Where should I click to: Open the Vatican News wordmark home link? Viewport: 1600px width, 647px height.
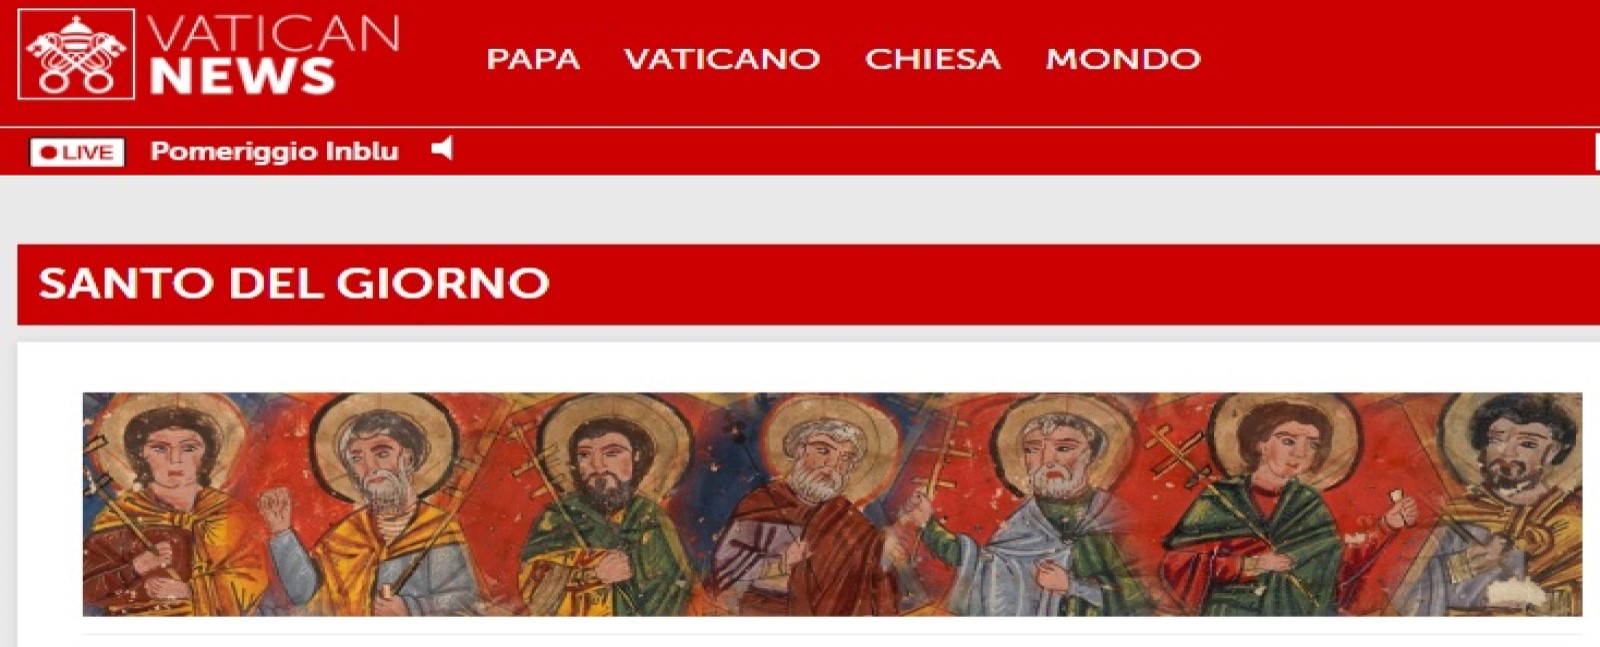[x=274, y=55]
